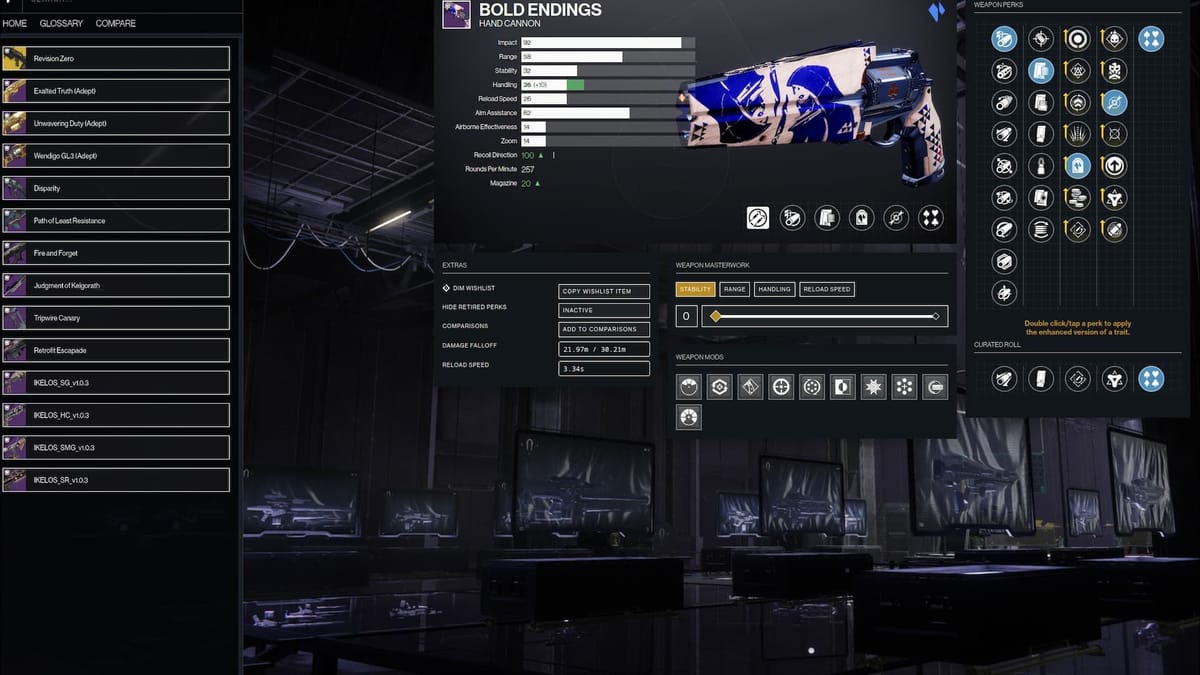Screen dimensions: 1200x675
Task: Click the Bold Endings weapon thumbnail icon
Action: pyautogui.click(x=456, y=15)
